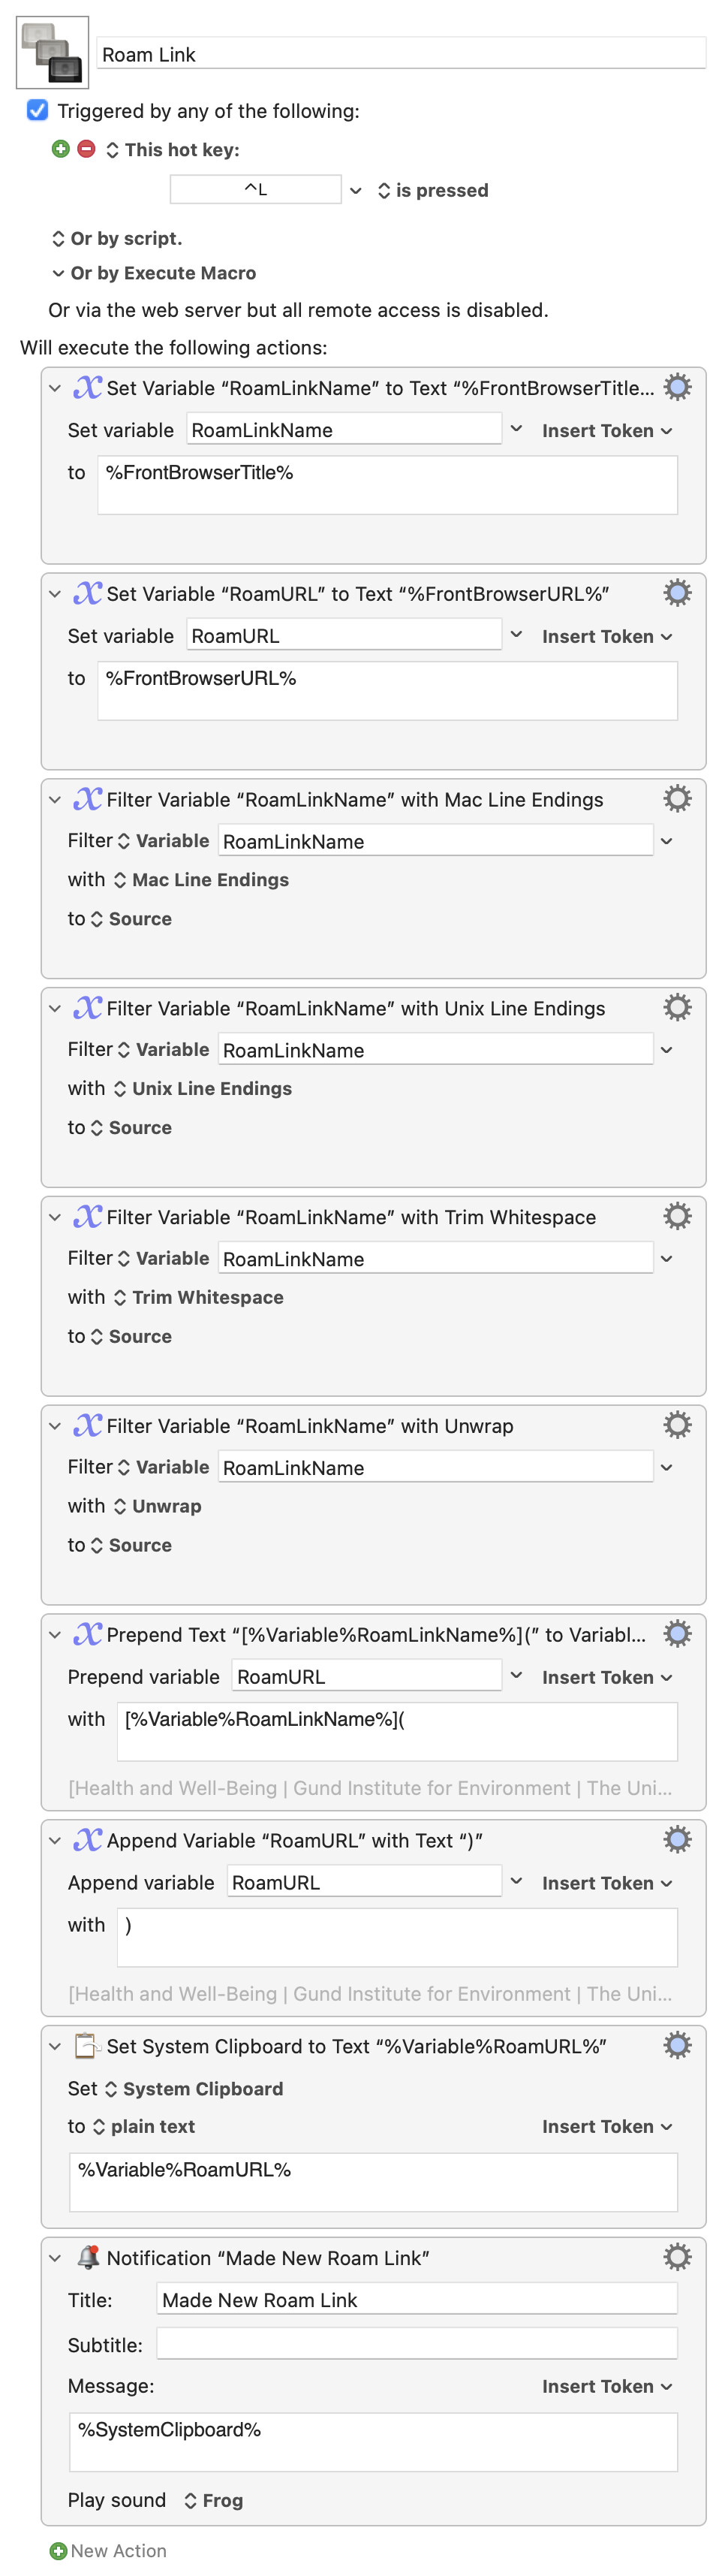Open gear menu for the Notification action
722x2576 pixels.
(677, 2257)
